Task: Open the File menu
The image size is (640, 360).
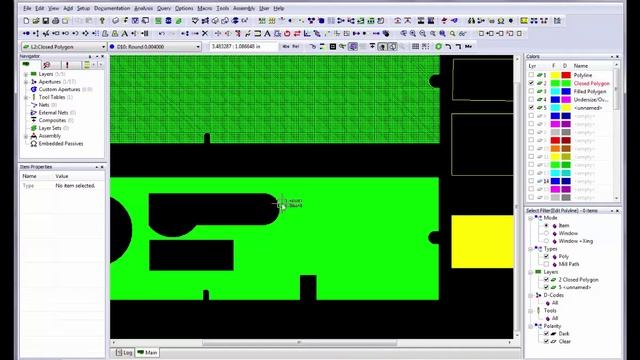Action: pyautogui.click(x=27, y=8)
